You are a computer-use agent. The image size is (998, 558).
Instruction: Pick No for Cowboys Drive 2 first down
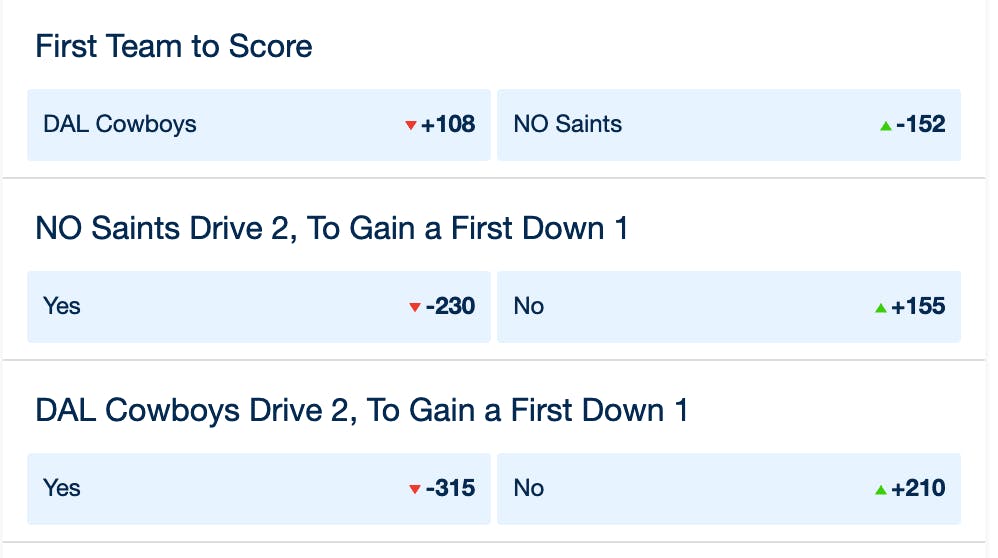point(729,489)
